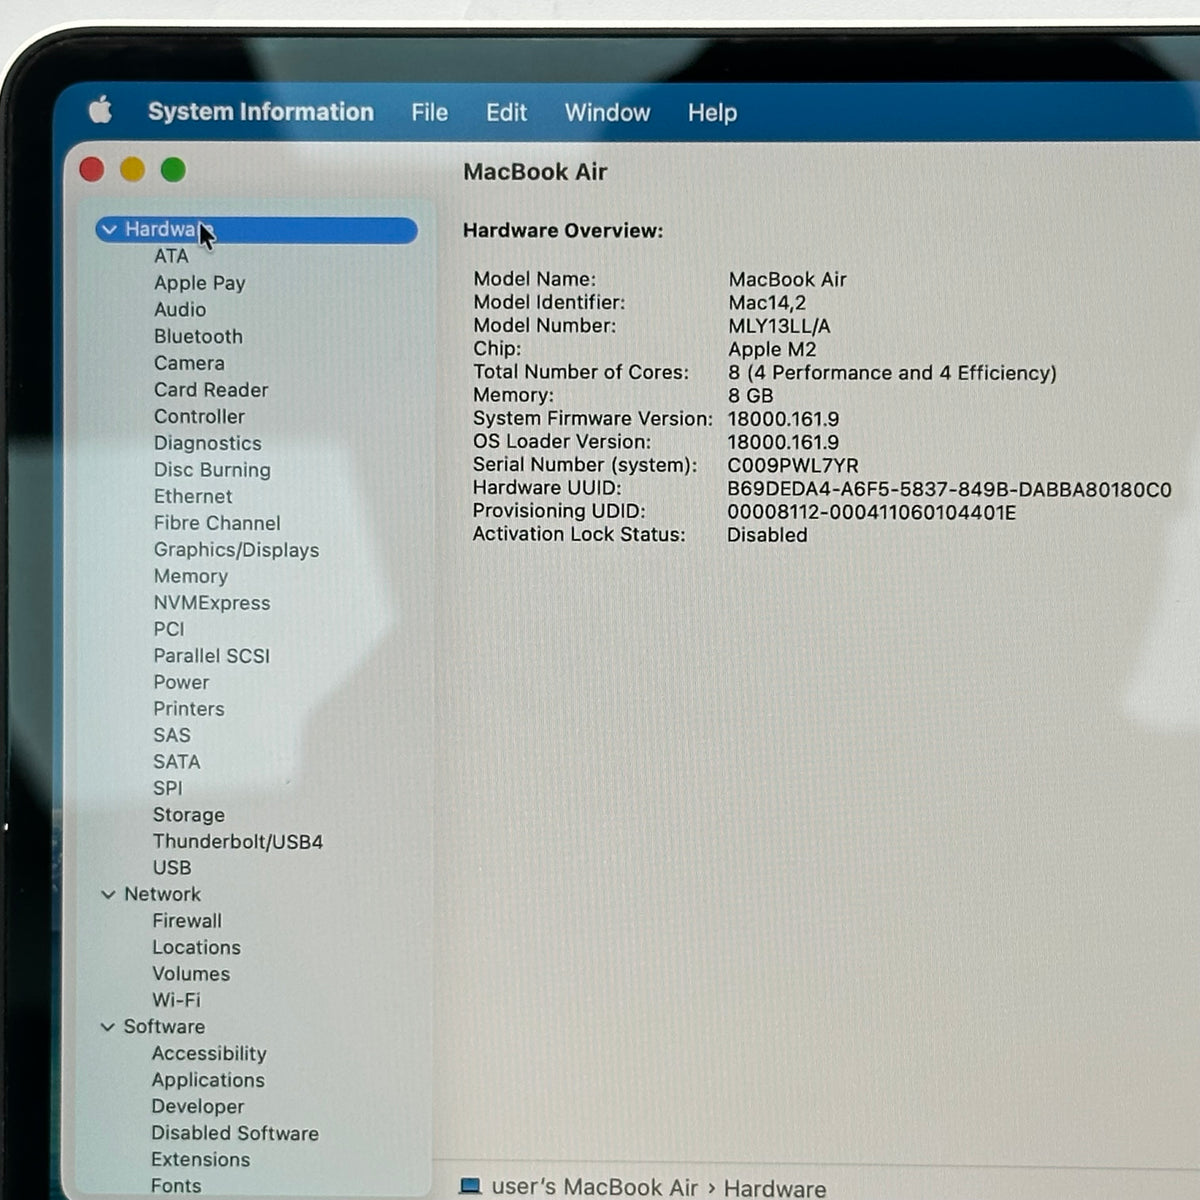Screen dimensions: 1200x1200
Task: Select Firewall under Network
Action: [x=187, y=921]
